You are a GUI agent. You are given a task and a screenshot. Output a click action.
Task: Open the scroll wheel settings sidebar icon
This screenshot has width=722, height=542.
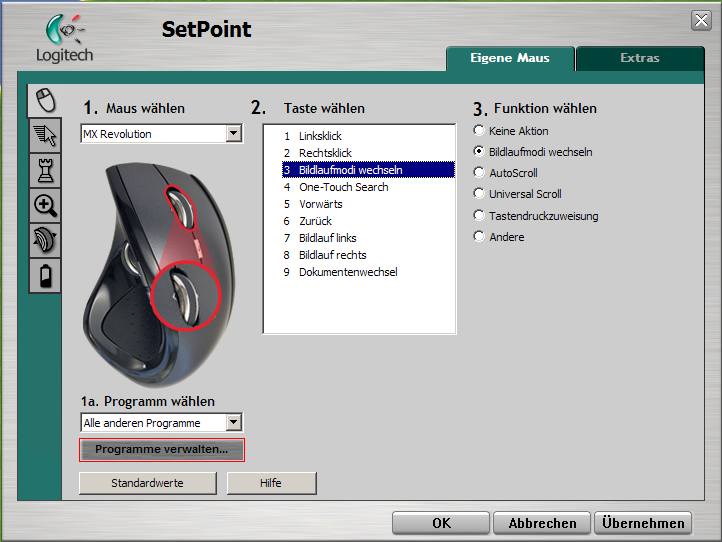[45, 240]
